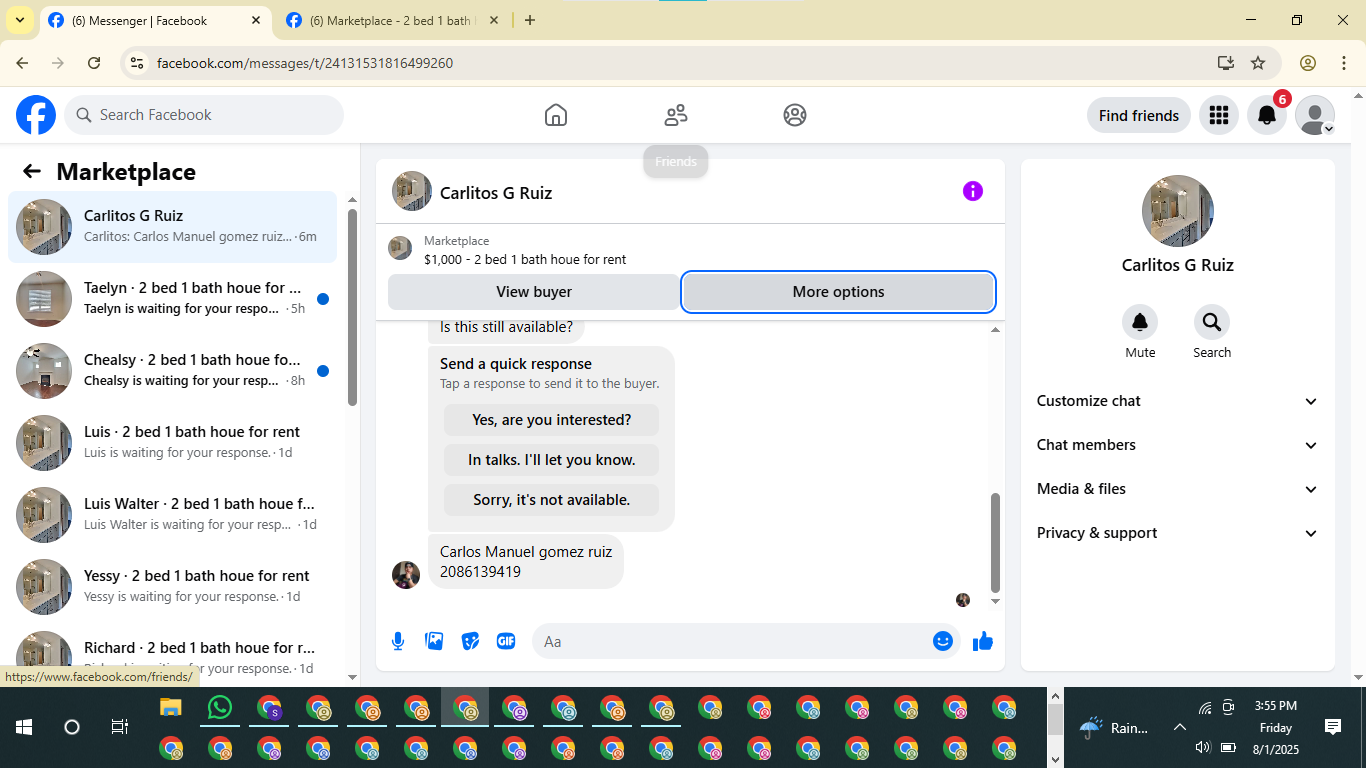Switch to the Messenger | Facebook tab
The image size is (1366, 768).
coord(155,20)
